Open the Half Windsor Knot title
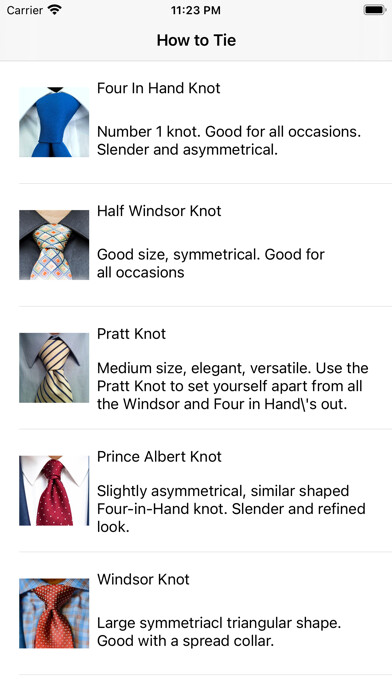This screenshot has height=696, width=392. 159,211
